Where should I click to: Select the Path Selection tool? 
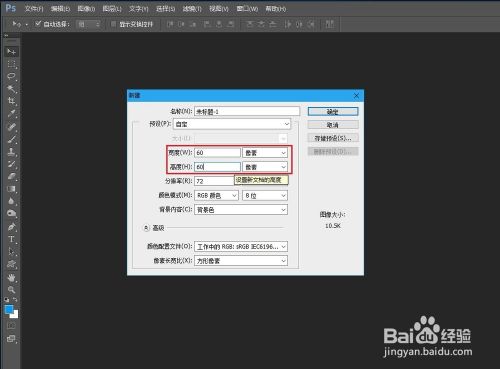11,252
